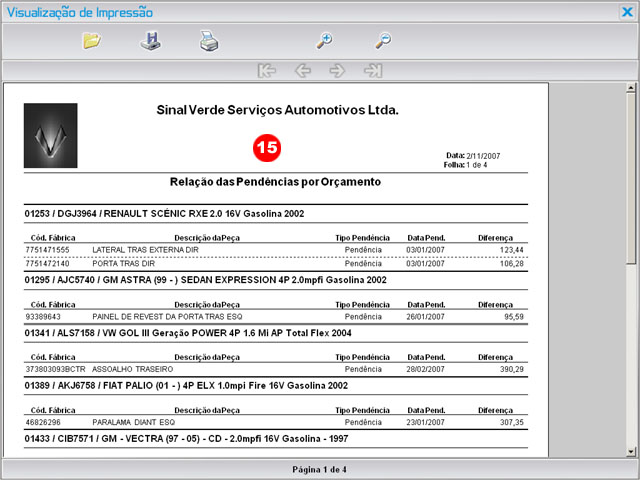Click difference value 95,59

pos(514,317)
